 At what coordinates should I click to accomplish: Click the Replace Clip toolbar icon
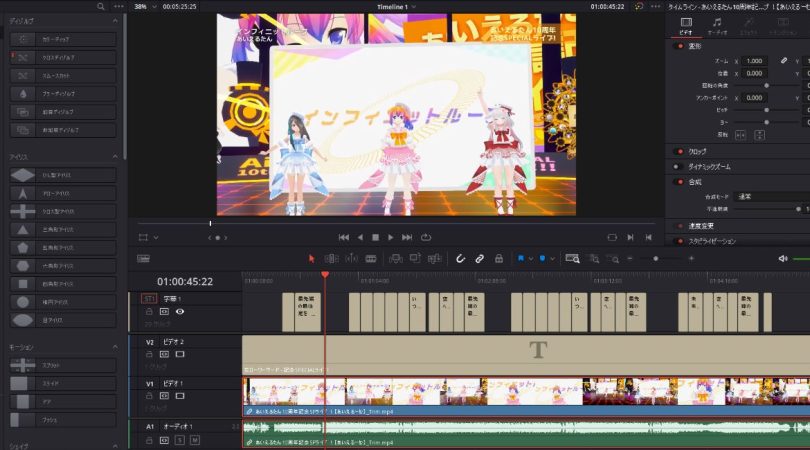point(434,259)
